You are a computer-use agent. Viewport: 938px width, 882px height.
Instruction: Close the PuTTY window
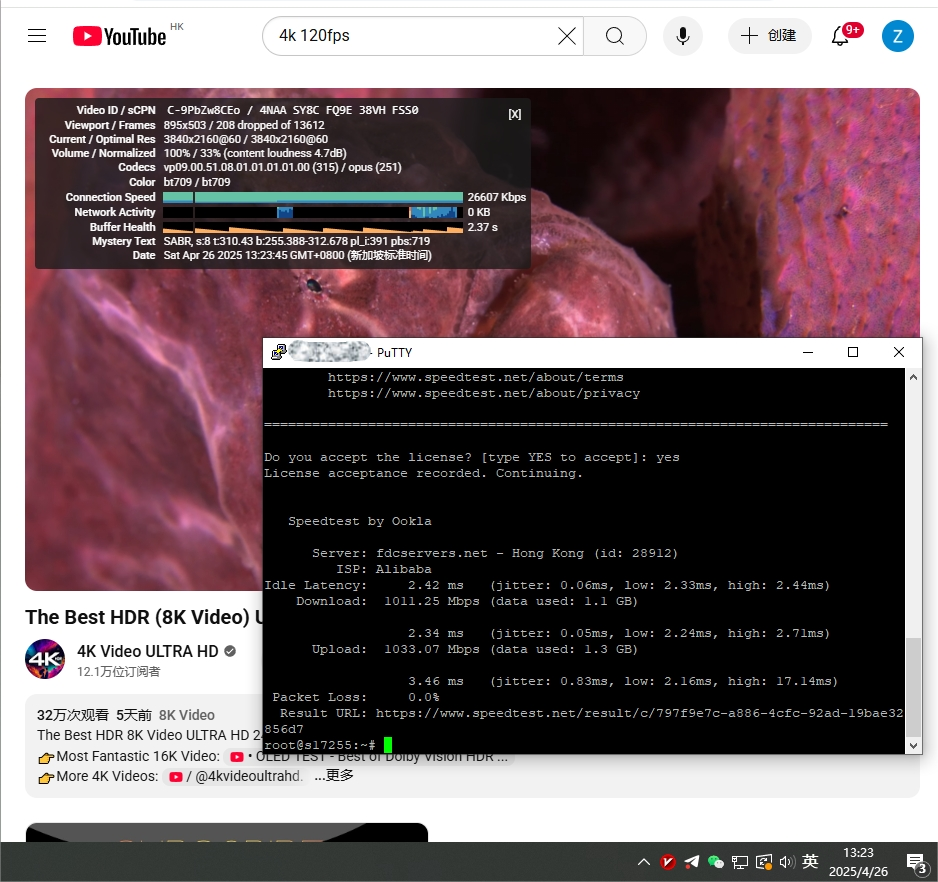point(899,352)
